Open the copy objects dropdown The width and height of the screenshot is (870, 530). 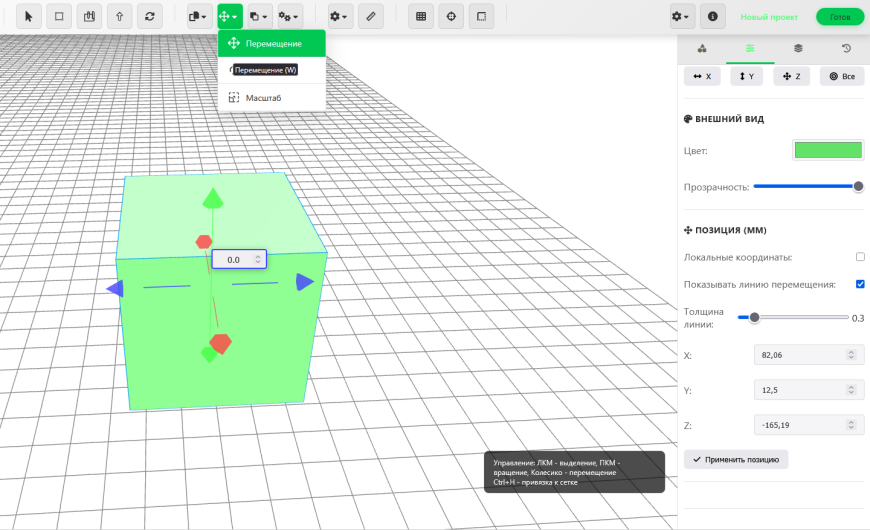(198, 17)
